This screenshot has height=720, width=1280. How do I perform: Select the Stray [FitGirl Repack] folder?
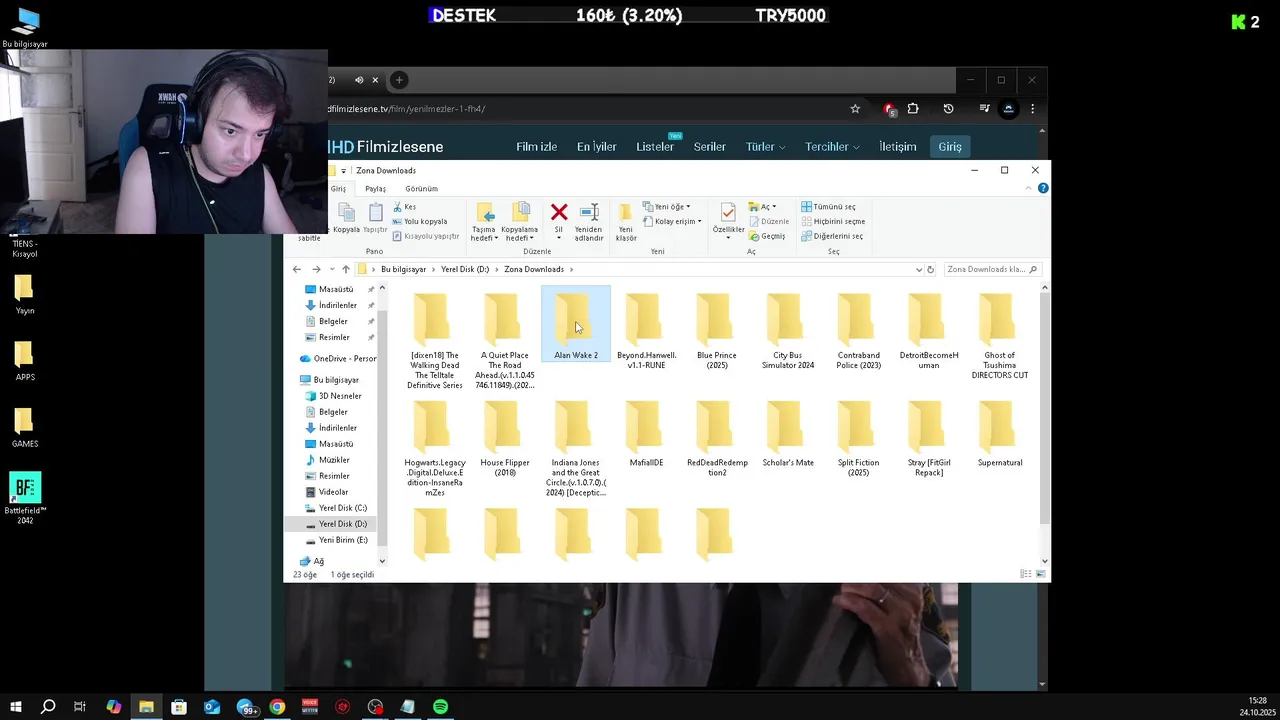tap(929, 438)
